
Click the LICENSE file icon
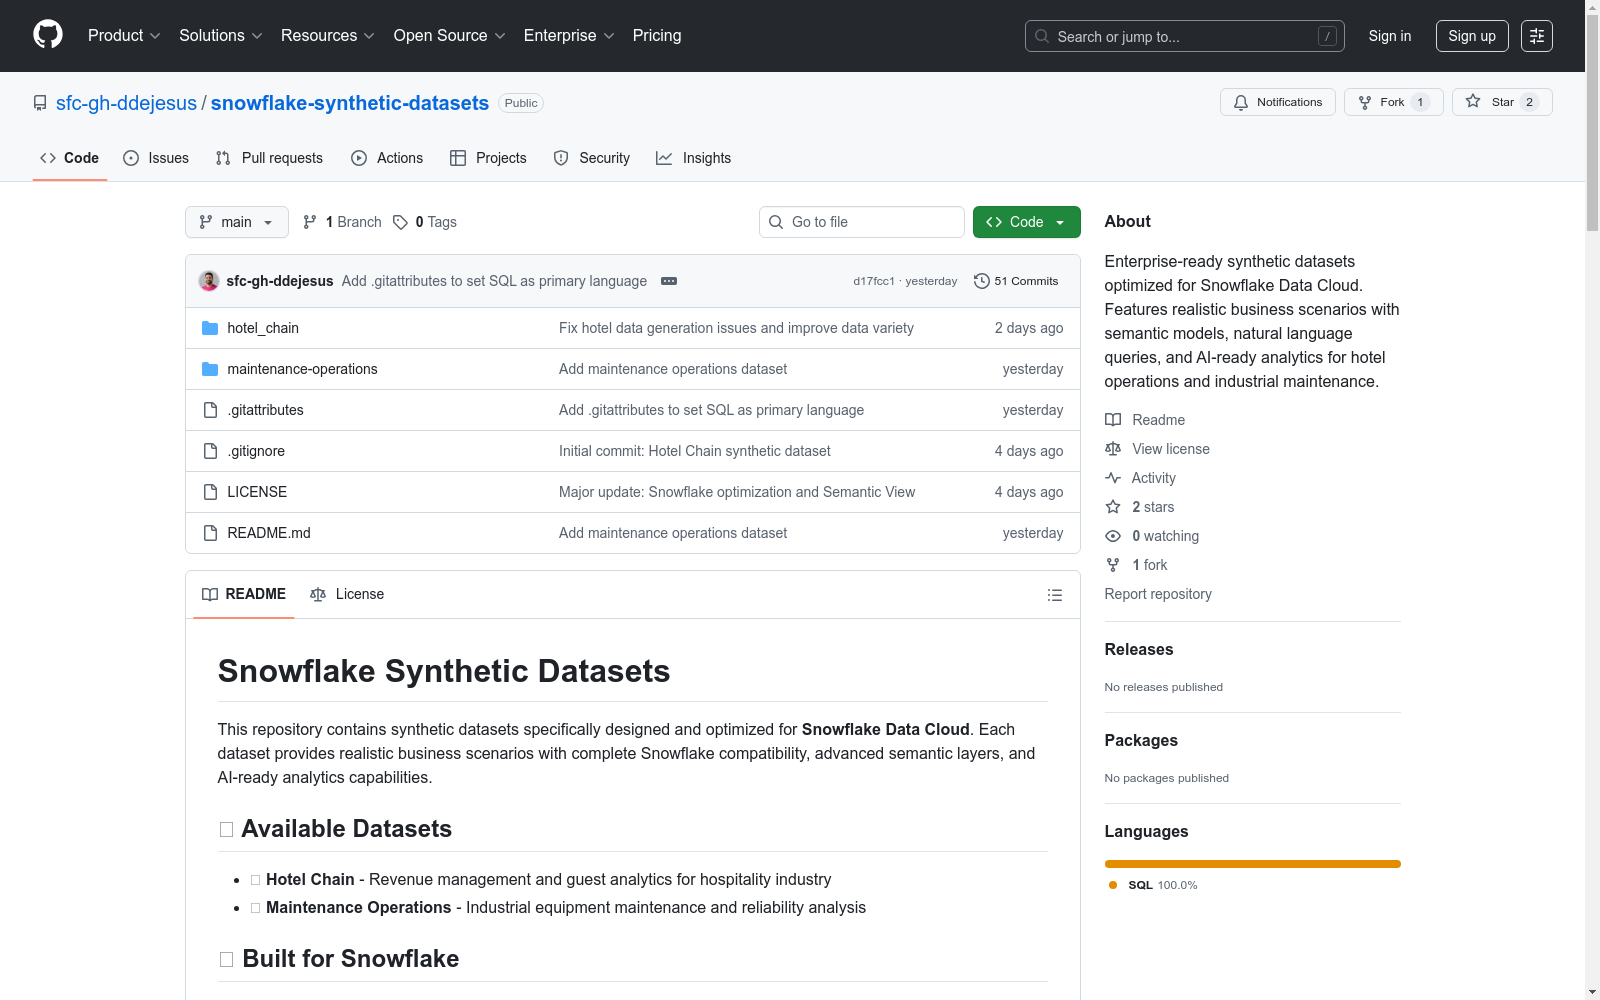(210, 492)
